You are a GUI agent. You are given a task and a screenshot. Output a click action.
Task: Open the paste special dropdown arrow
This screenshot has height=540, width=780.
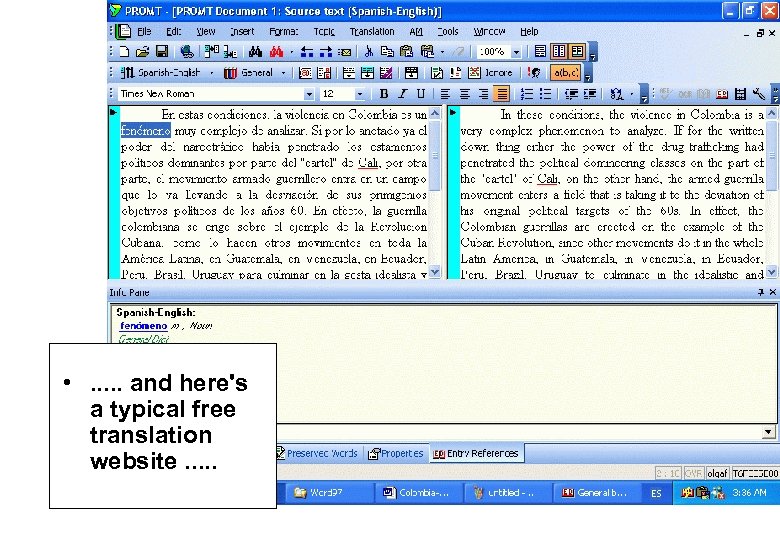point(442,52)
